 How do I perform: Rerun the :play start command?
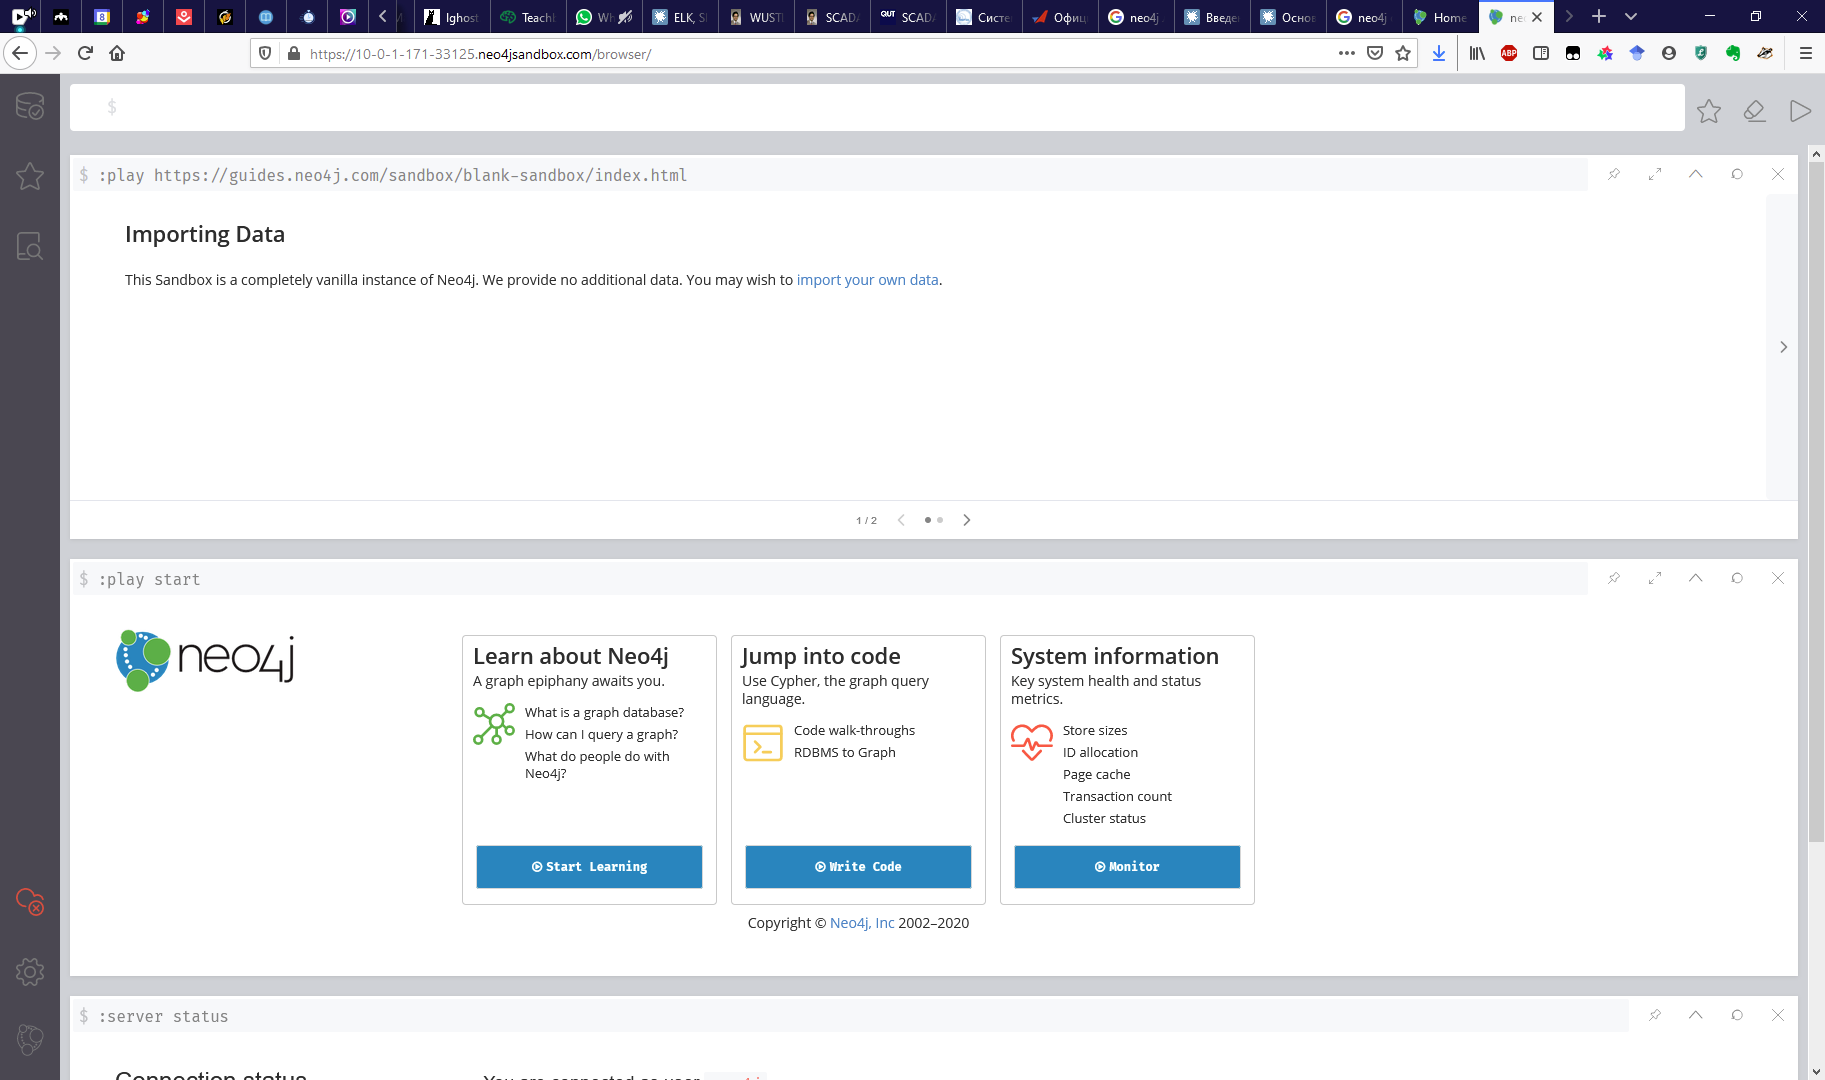tap(1737, 578)
